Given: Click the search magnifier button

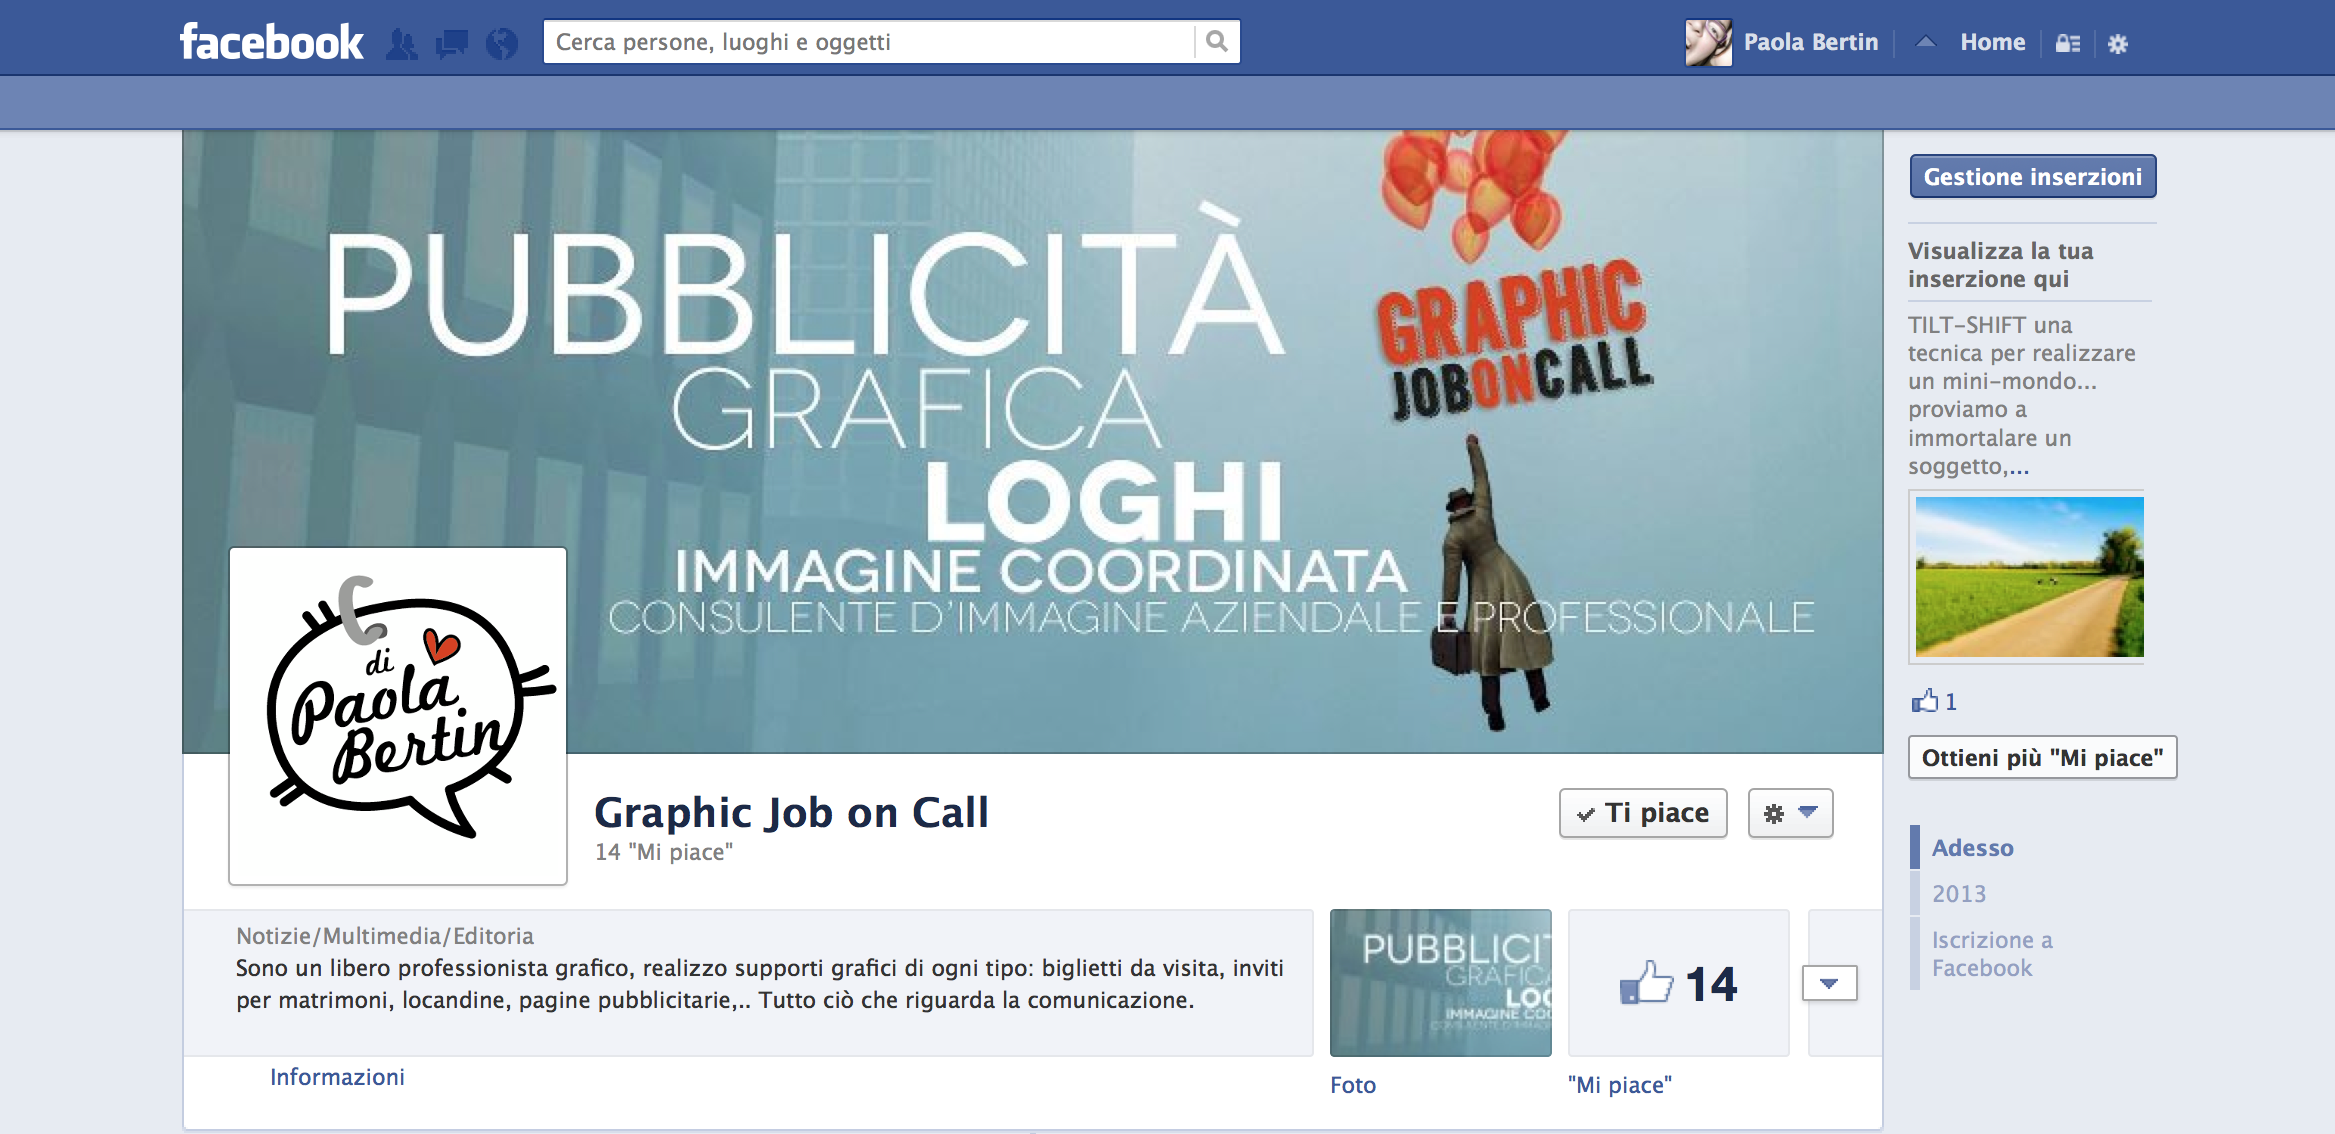Looking at the screenshot, I should (x=1216, y=41).
